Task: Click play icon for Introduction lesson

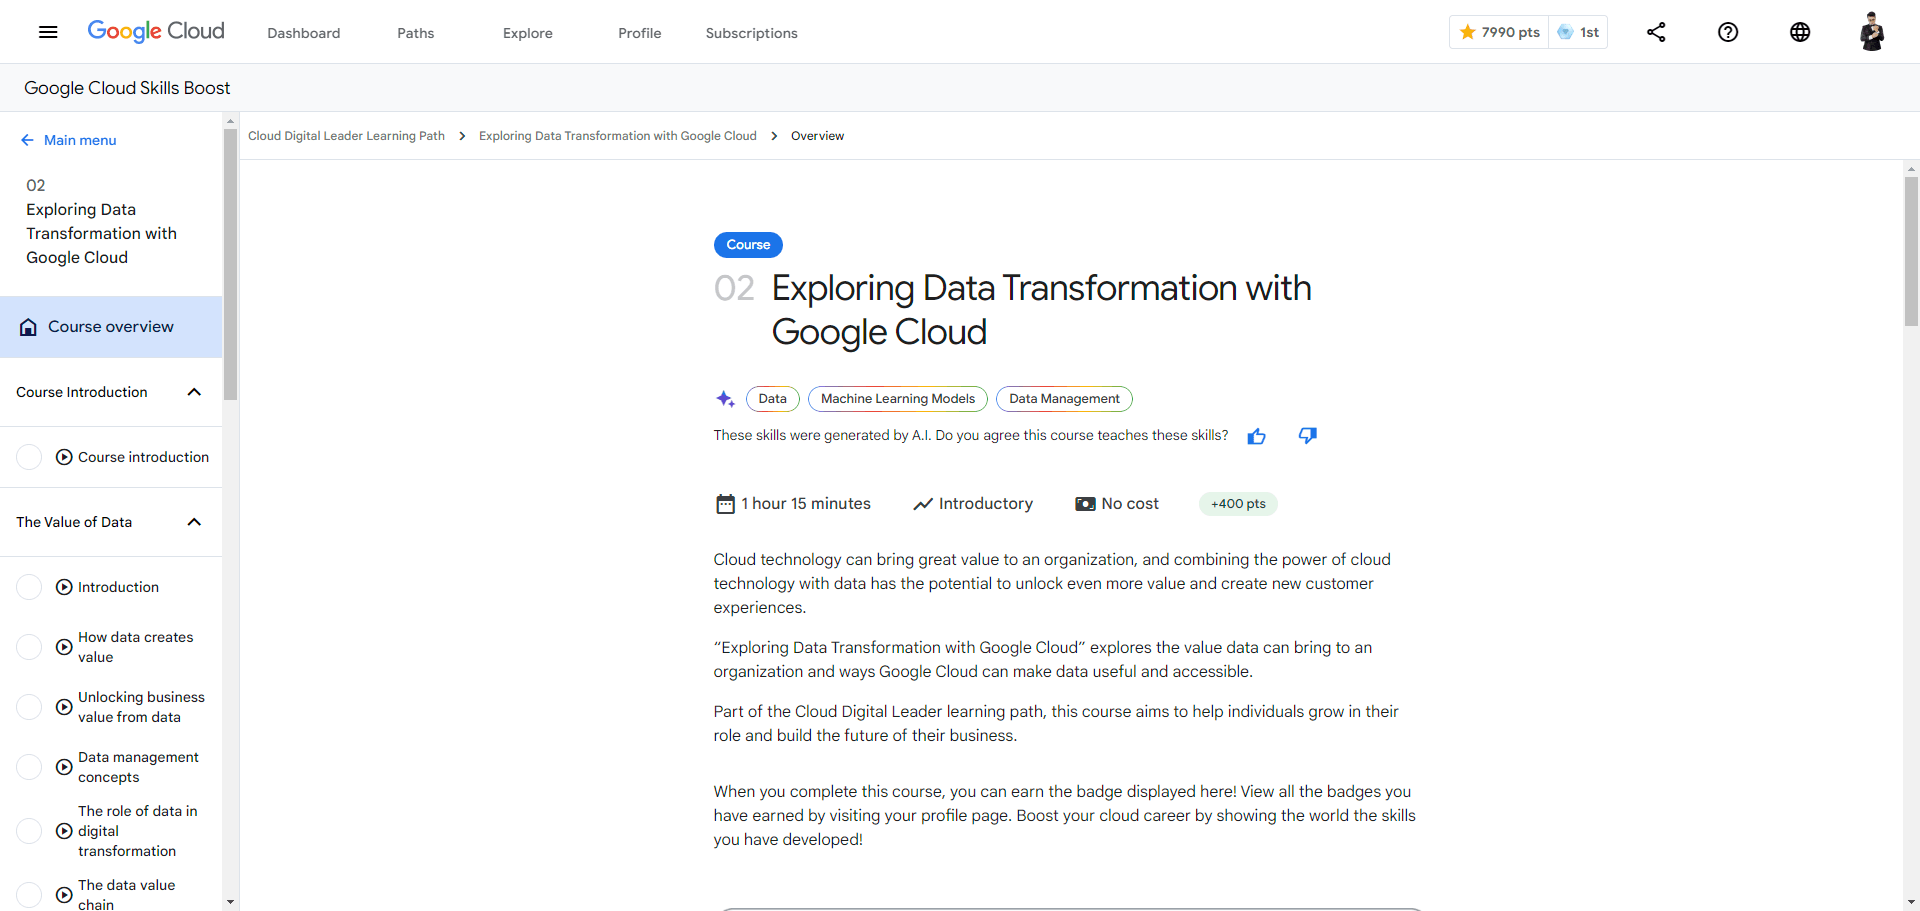Action: pyautogui.click(x=64, y=587)
